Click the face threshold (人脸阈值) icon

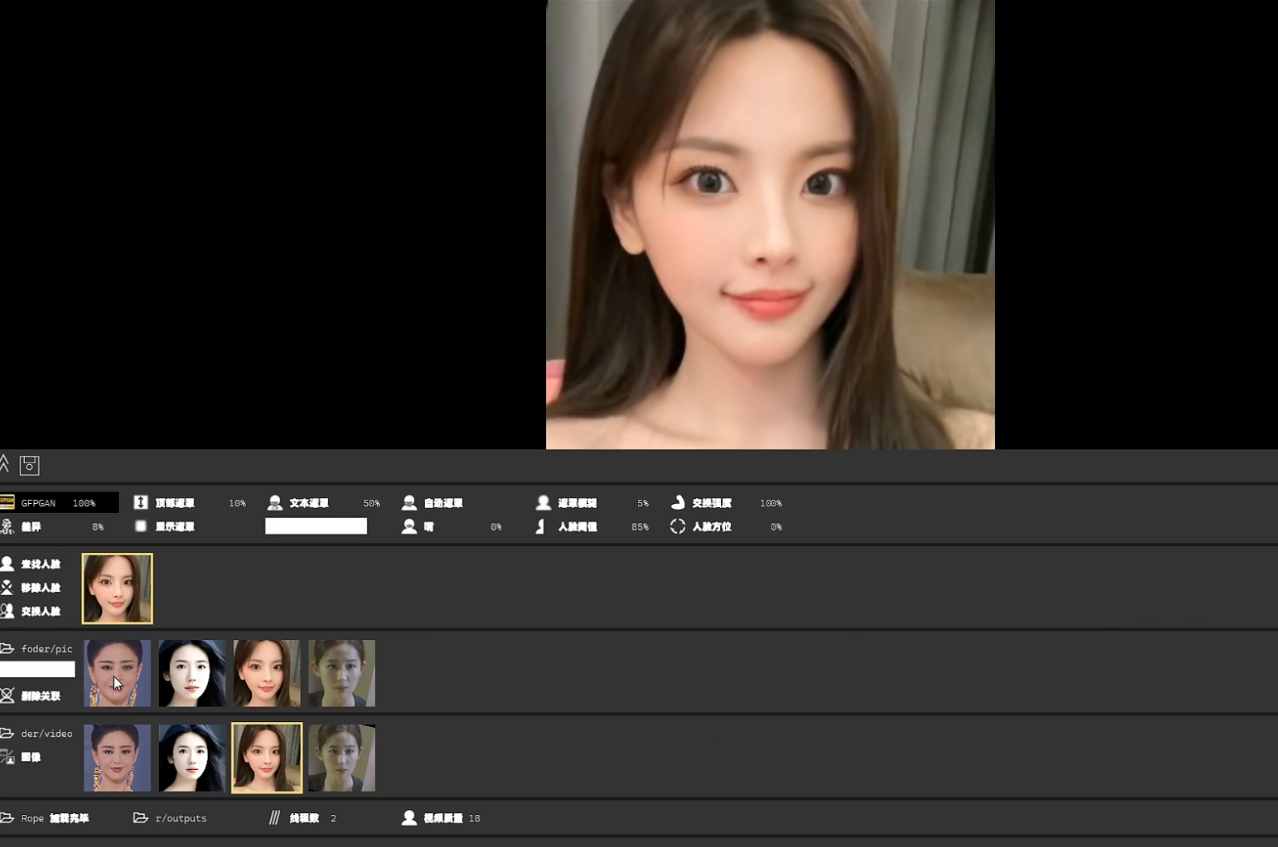tap(542, 526)
